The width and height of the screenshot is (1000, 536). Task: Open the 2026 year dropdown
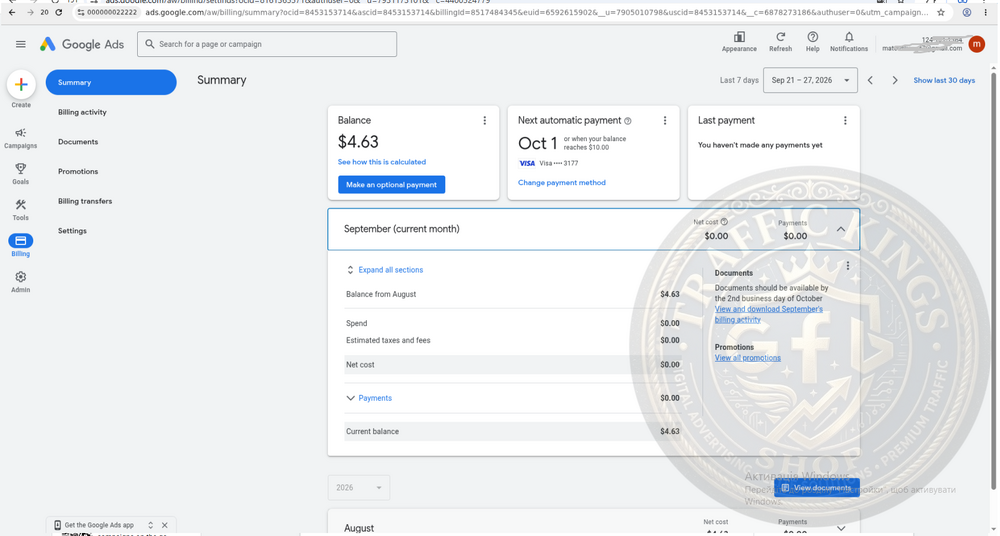click(358, 488)
